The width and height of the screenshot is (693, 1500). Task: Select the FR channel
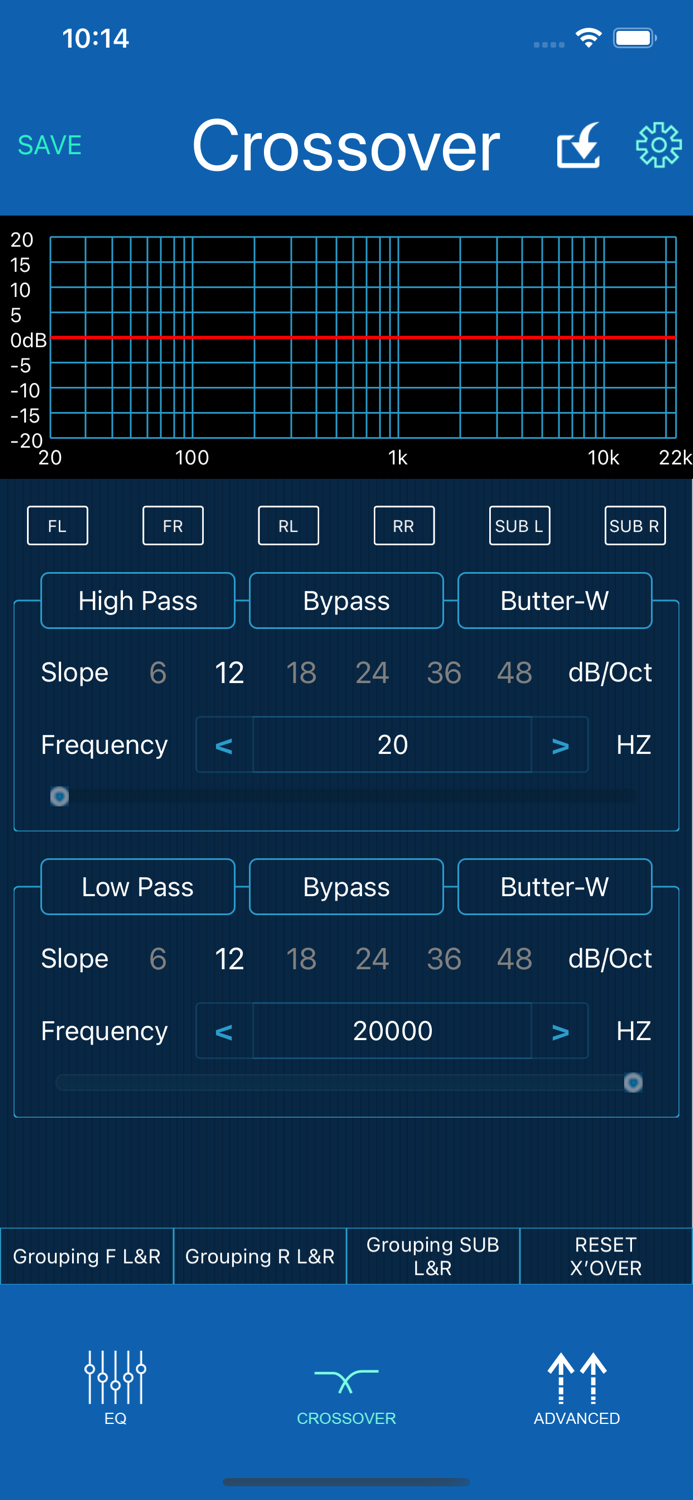[173, 526]
